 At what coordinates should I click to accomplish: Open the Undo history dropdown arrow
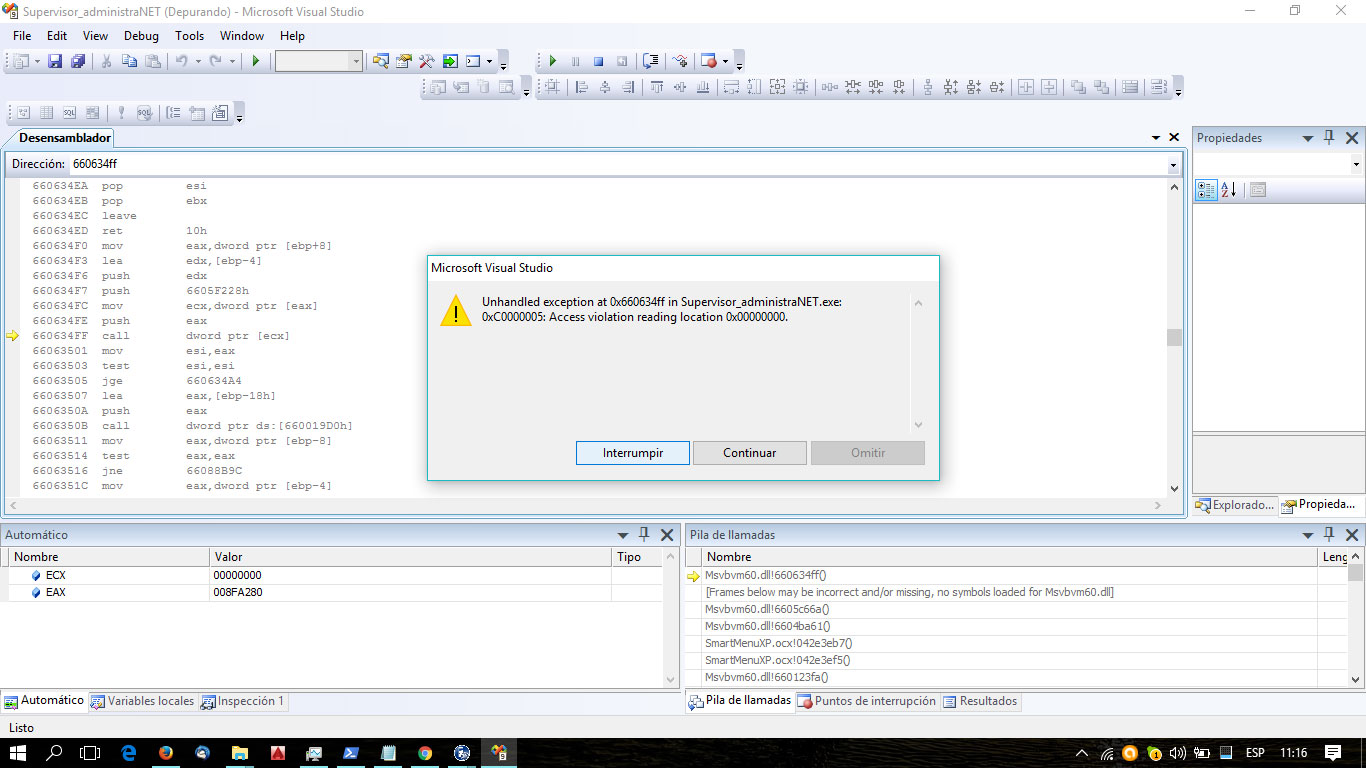click(198, 61)
